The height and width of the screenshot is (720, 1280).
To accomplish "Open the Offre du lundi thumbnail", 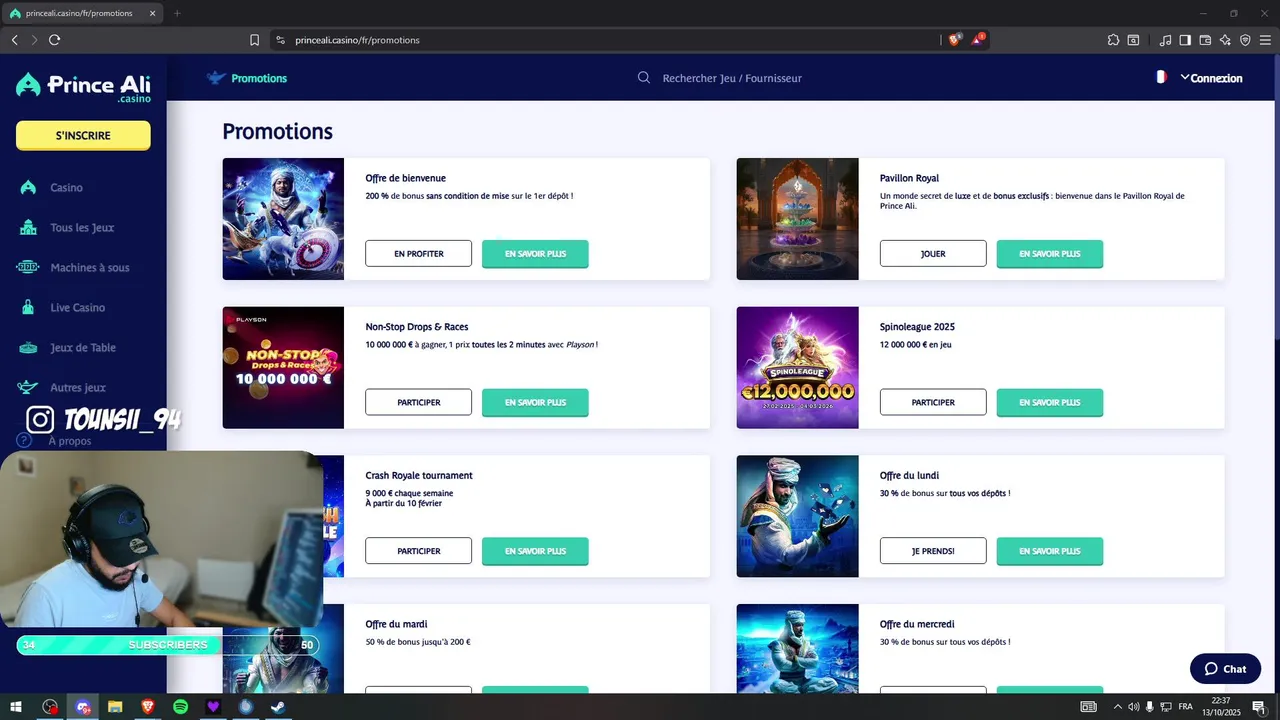I will coord(797,516).
